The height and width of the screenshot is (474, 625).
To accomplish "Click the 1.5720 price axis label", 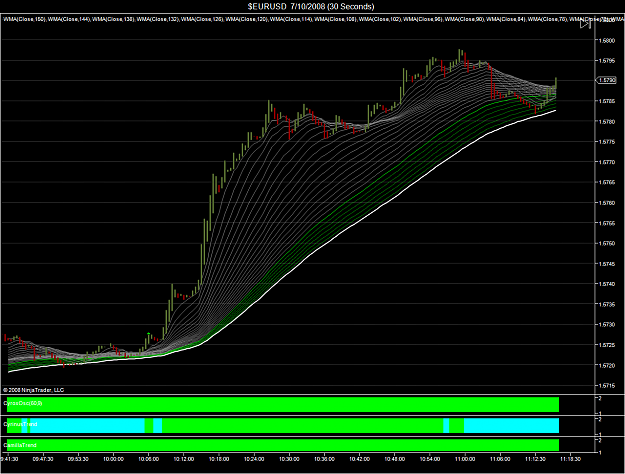I will click(606, 365).
